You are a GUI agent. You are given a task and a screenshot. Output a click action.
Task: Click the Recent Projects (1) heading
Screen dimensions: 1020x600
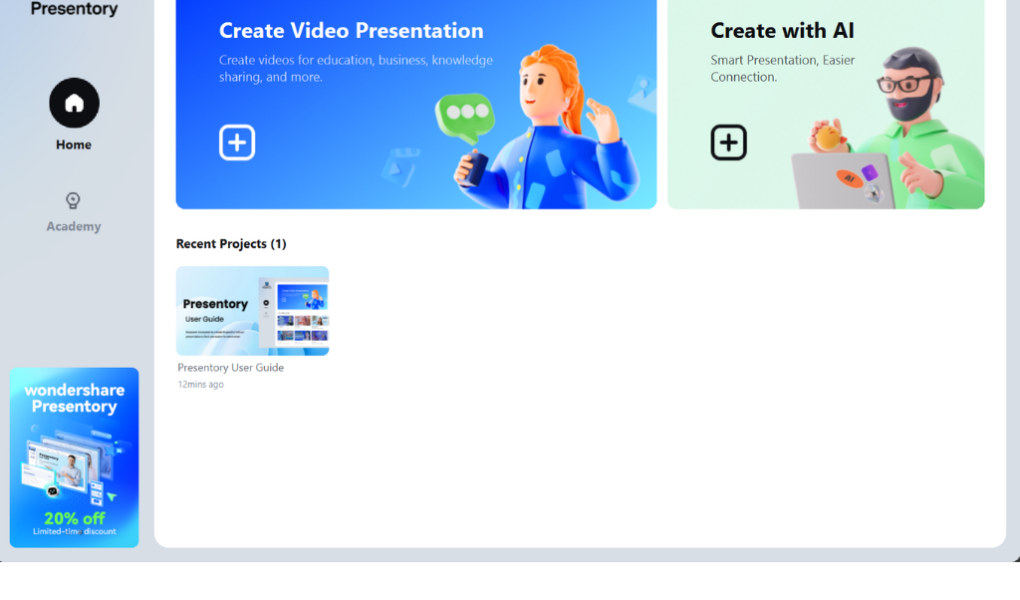[x=231, y=244]
